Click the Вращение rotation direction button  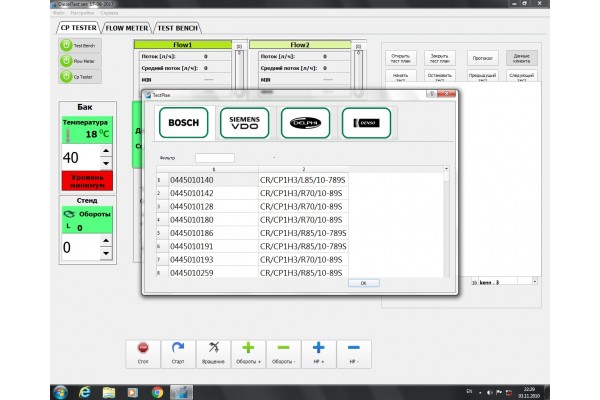(x=213, y=351)
